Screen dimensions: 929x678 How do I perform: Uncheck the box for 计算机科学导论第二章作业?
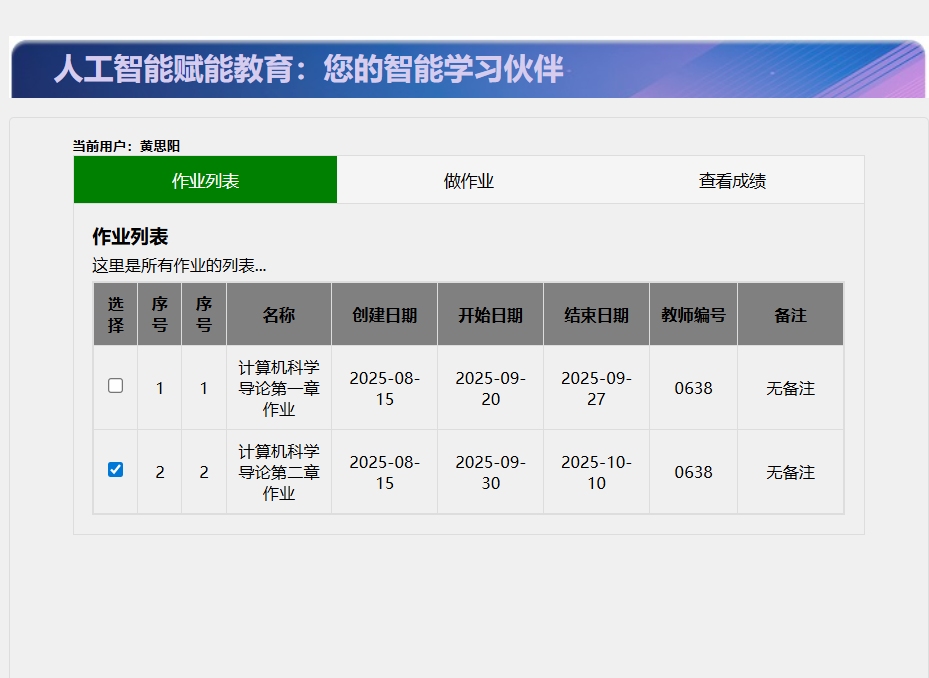[x=115, y=470]
